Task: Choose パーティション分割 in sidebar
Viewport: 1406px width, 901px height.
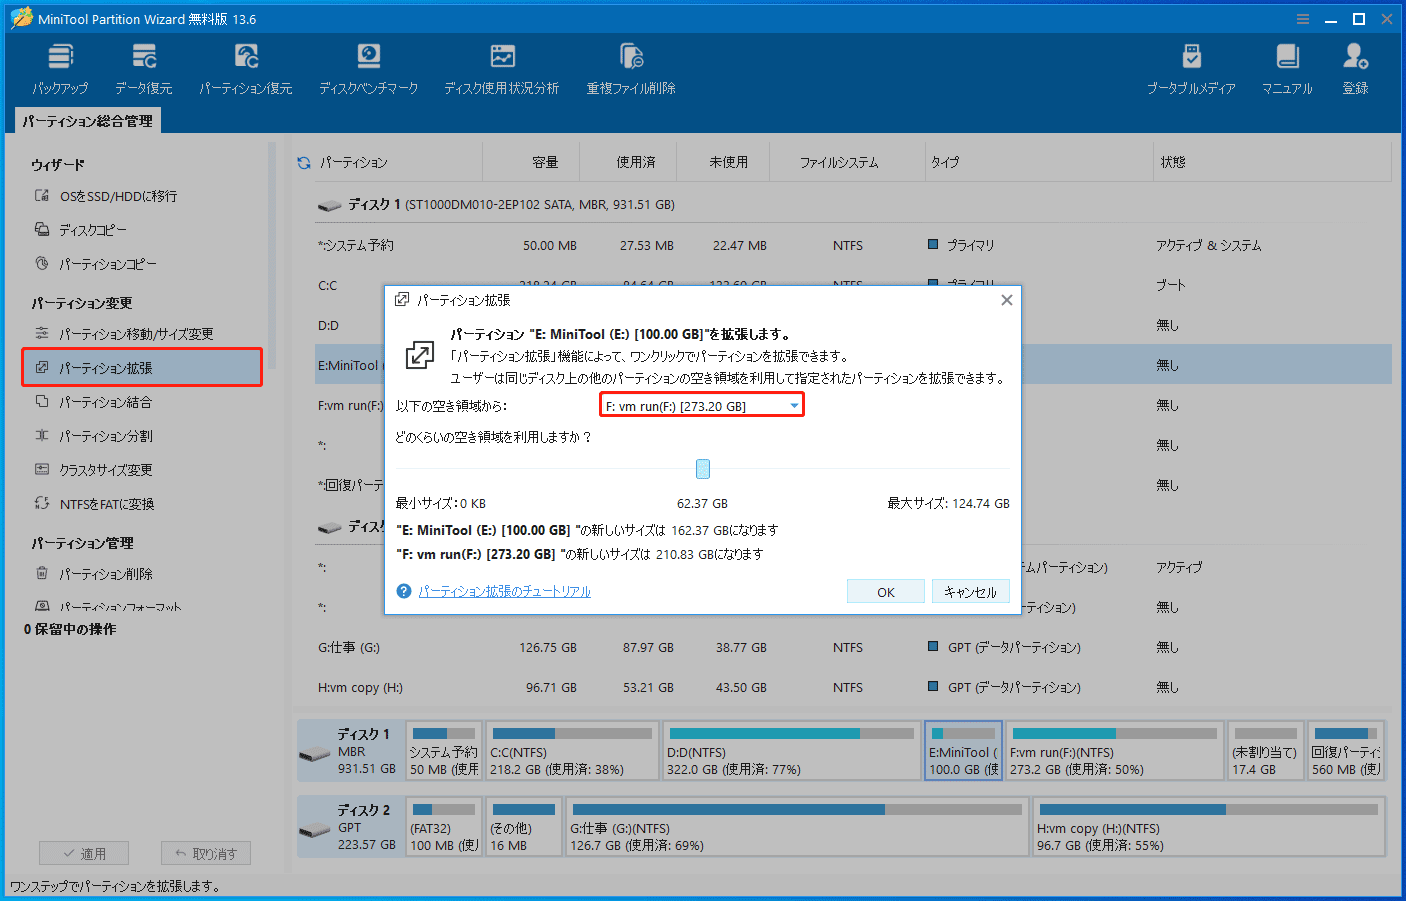Action: (105, 436)
